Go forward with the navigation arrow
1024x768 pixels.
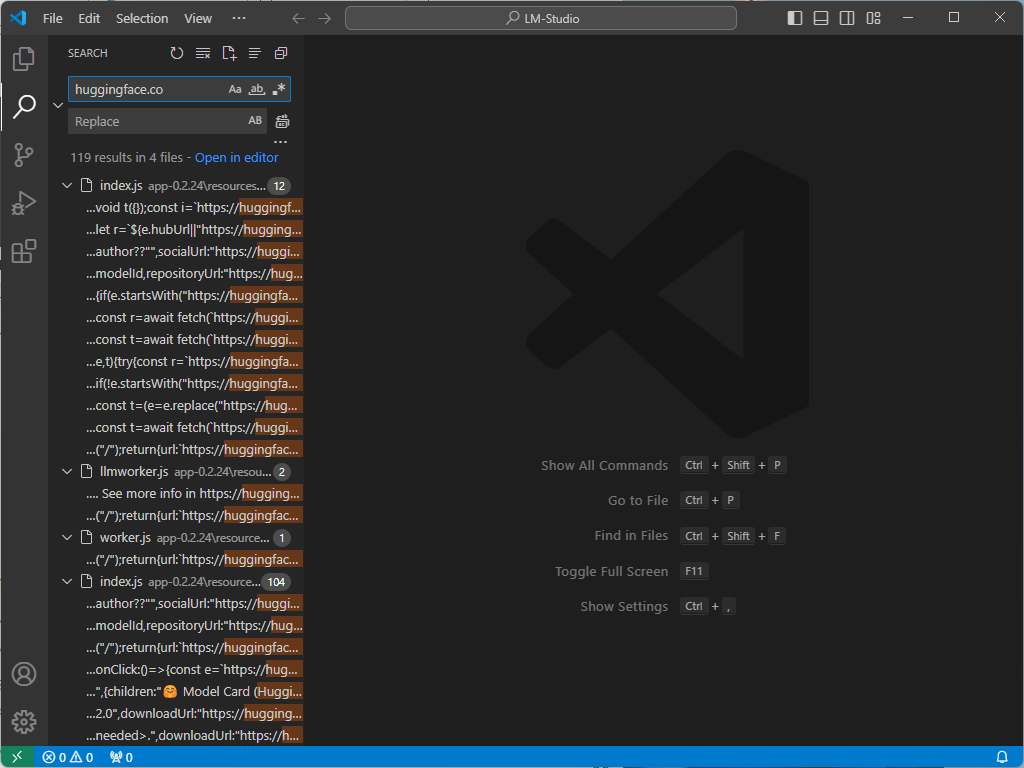(x=325, y=18)
